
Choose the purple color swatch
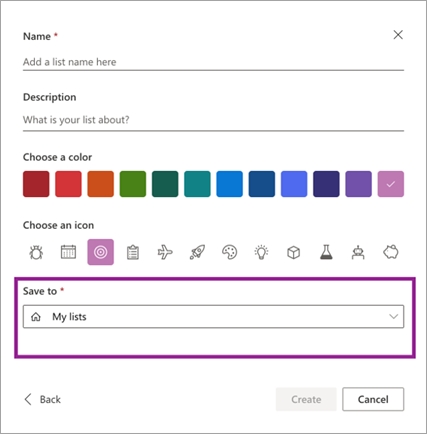point(358,184)
